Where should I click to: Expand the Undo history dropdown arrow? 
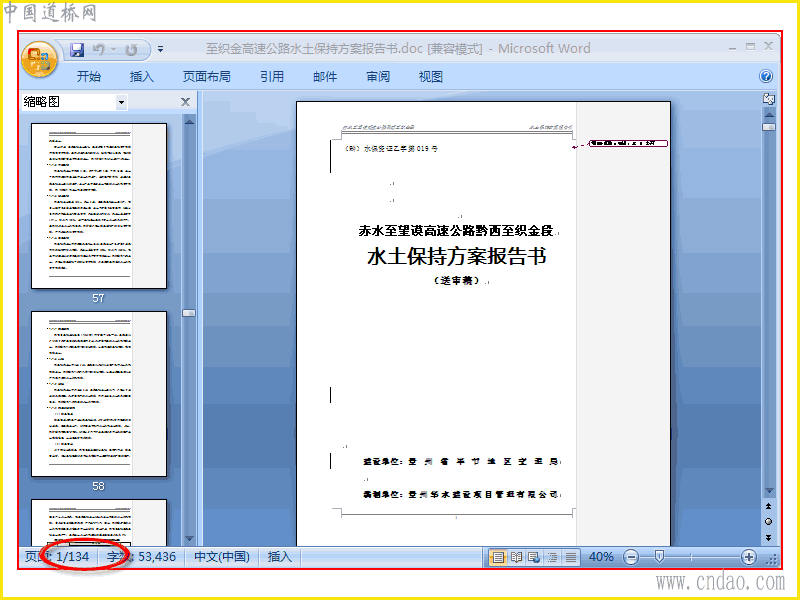(113, 49)
